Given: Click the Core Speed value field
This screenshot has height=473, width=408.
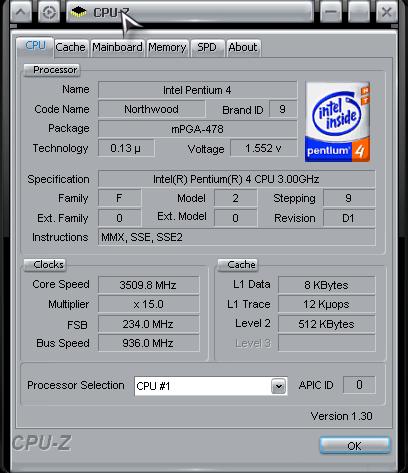Looking at the screenshot, I should pos(149,285).
